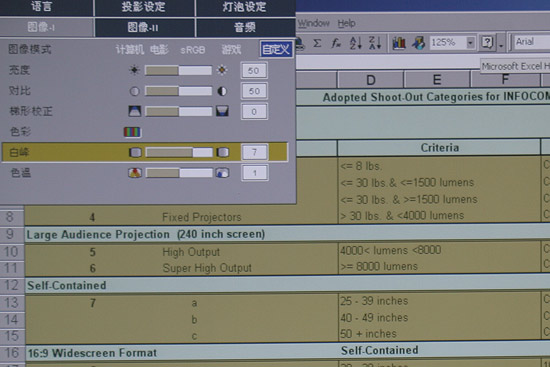Select the 计算机 image mode
The width and height of the screenshot is (550, 367).
coord(130,50)
